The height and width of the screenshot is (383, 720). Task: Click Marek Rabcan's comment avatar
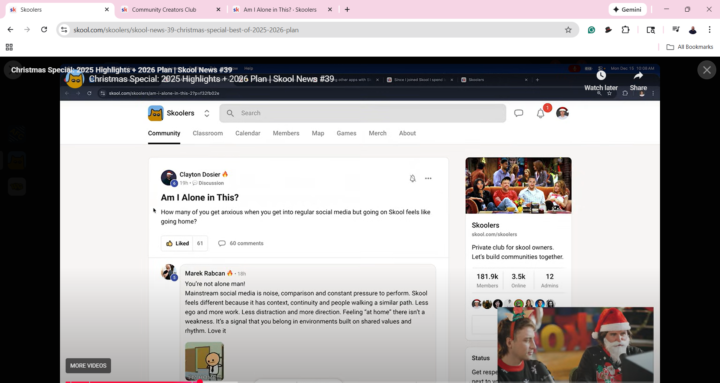[x=169, y=271]
